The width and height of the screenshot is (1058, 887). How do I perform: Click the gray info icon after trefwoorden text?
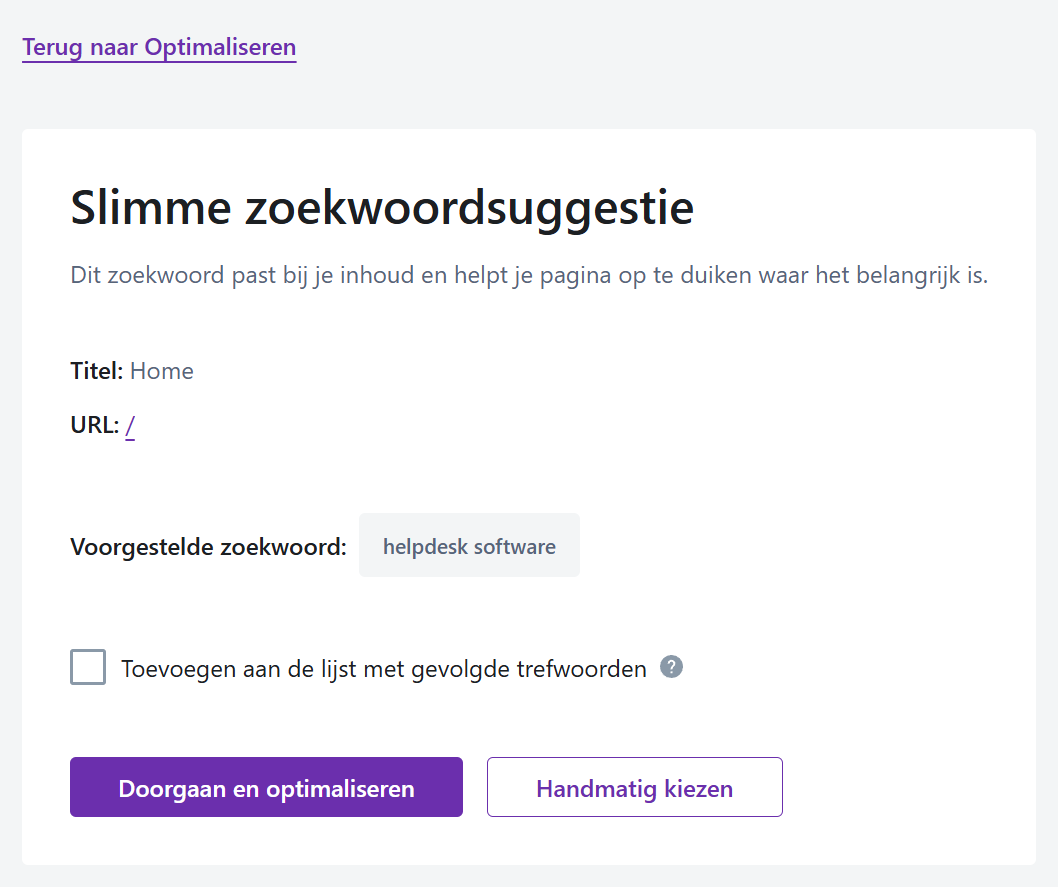point(671,667)
